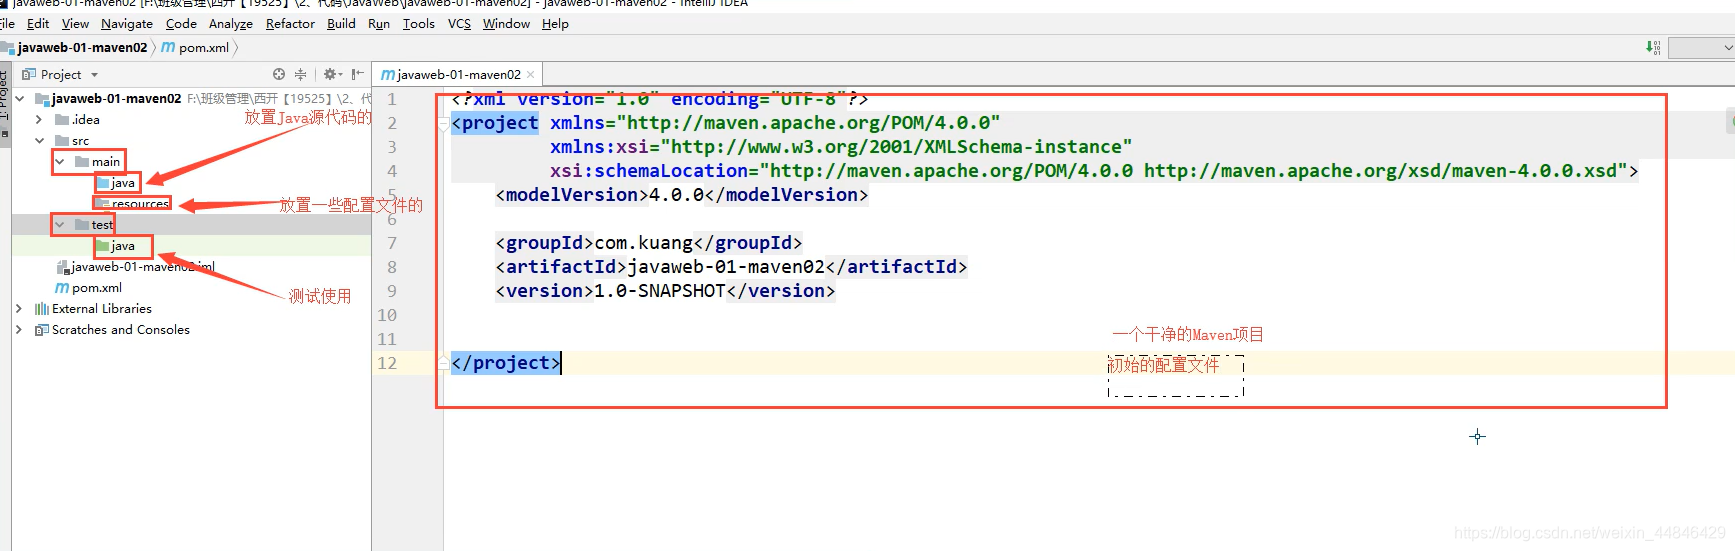The height and width of the screenshot is (551, 1735).
Task: Open the Window menu
Action: (x=506, y=23)
